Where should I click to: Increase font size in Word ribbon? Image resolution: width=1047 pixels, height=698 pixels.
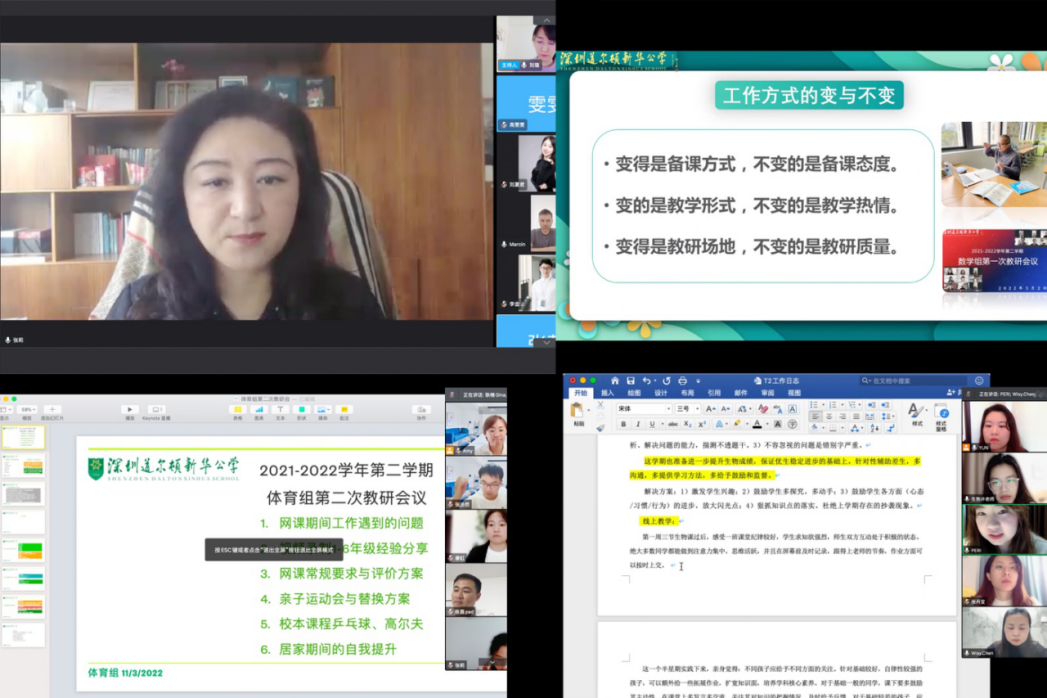[710, 409]
